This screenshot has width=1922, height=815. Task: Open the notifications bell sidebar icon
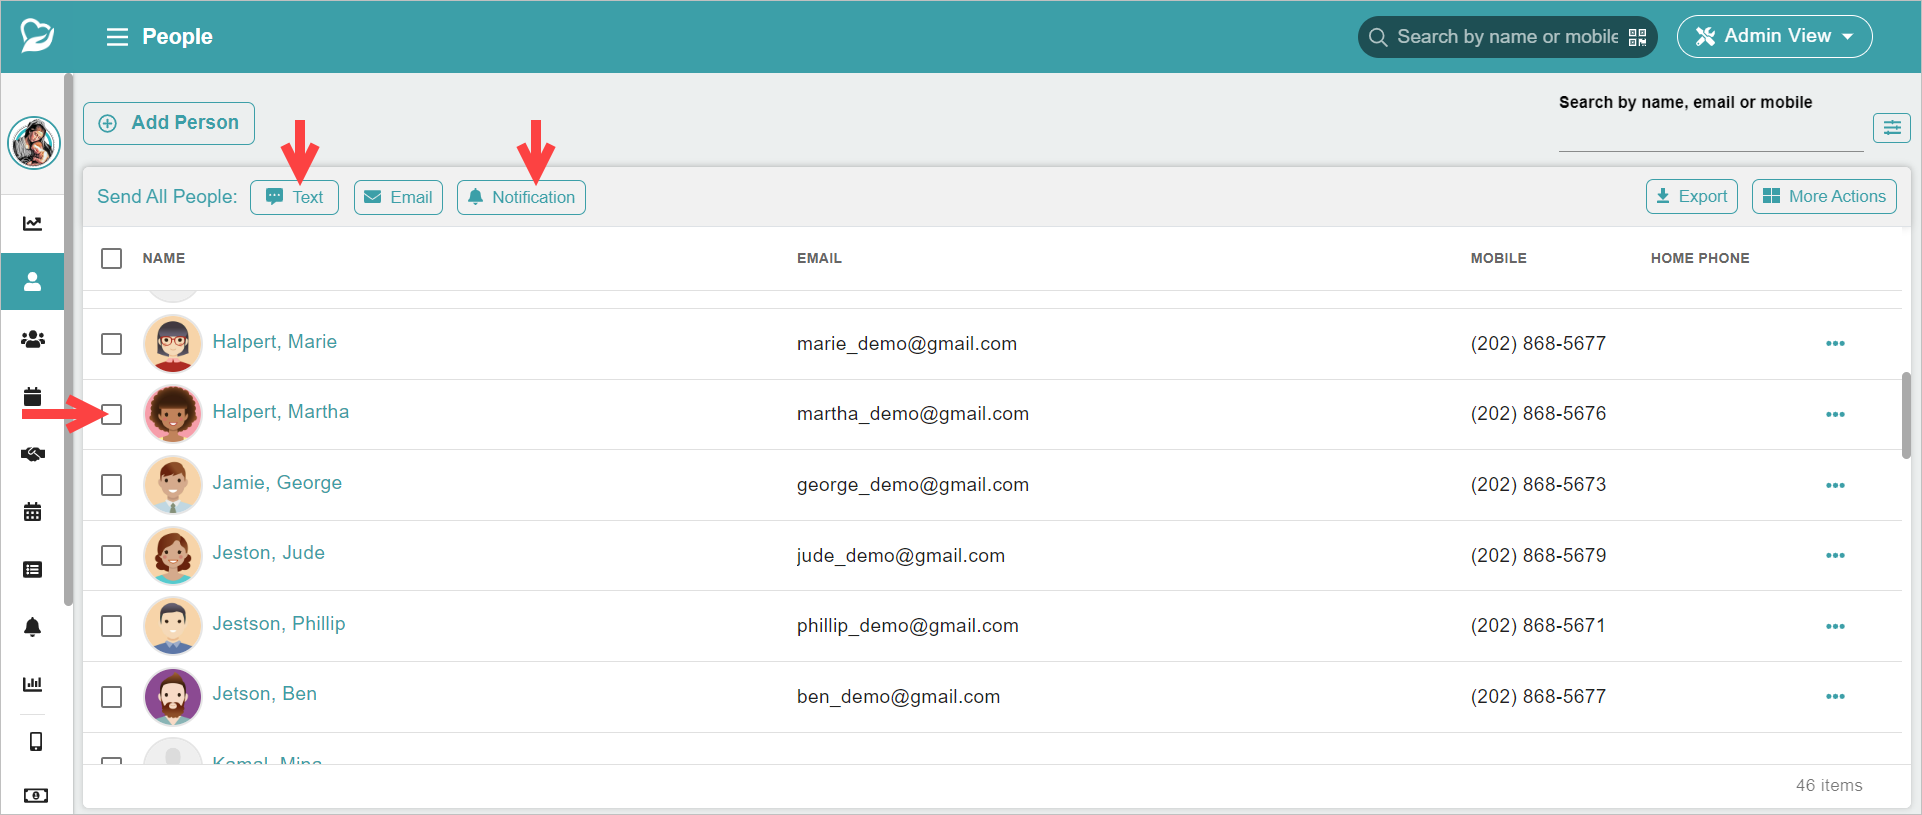[33, 627]
